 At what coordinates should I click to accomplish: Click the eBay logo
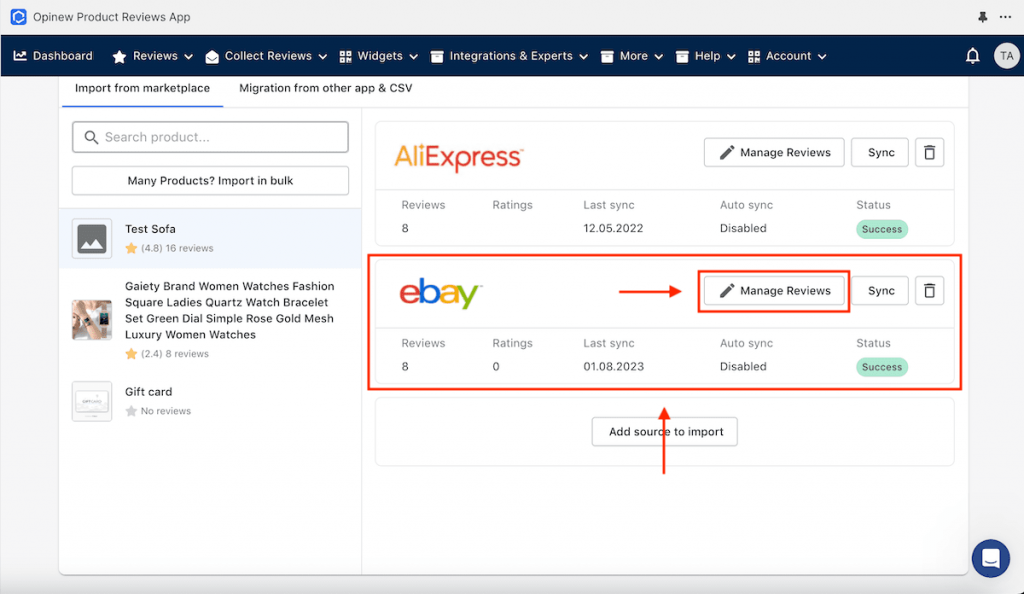(441, 294)
